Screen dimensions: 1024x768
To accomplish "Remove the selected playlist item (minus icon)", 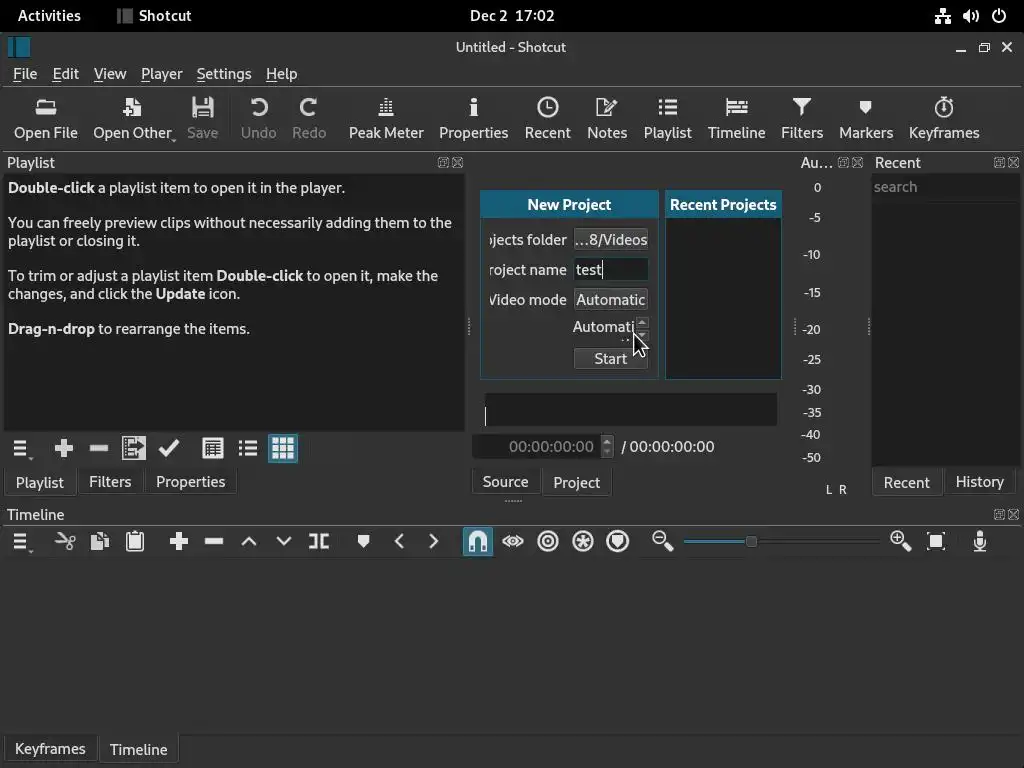I will click(99, 449).
